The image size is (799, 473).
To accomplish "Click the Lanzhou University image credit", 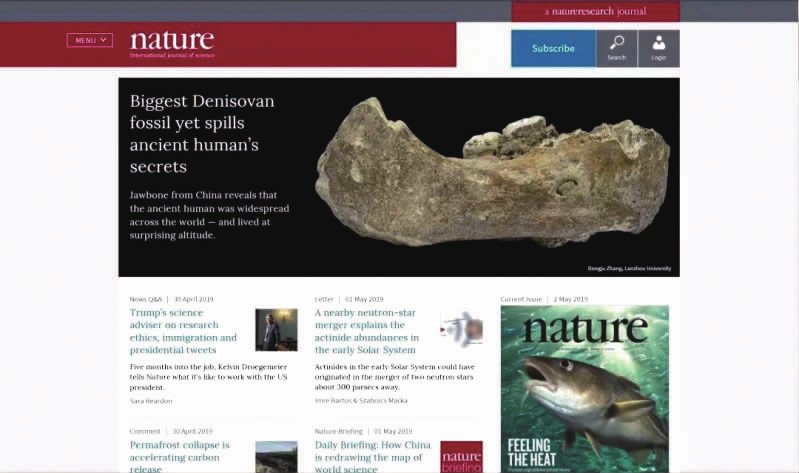I will 629,268.
